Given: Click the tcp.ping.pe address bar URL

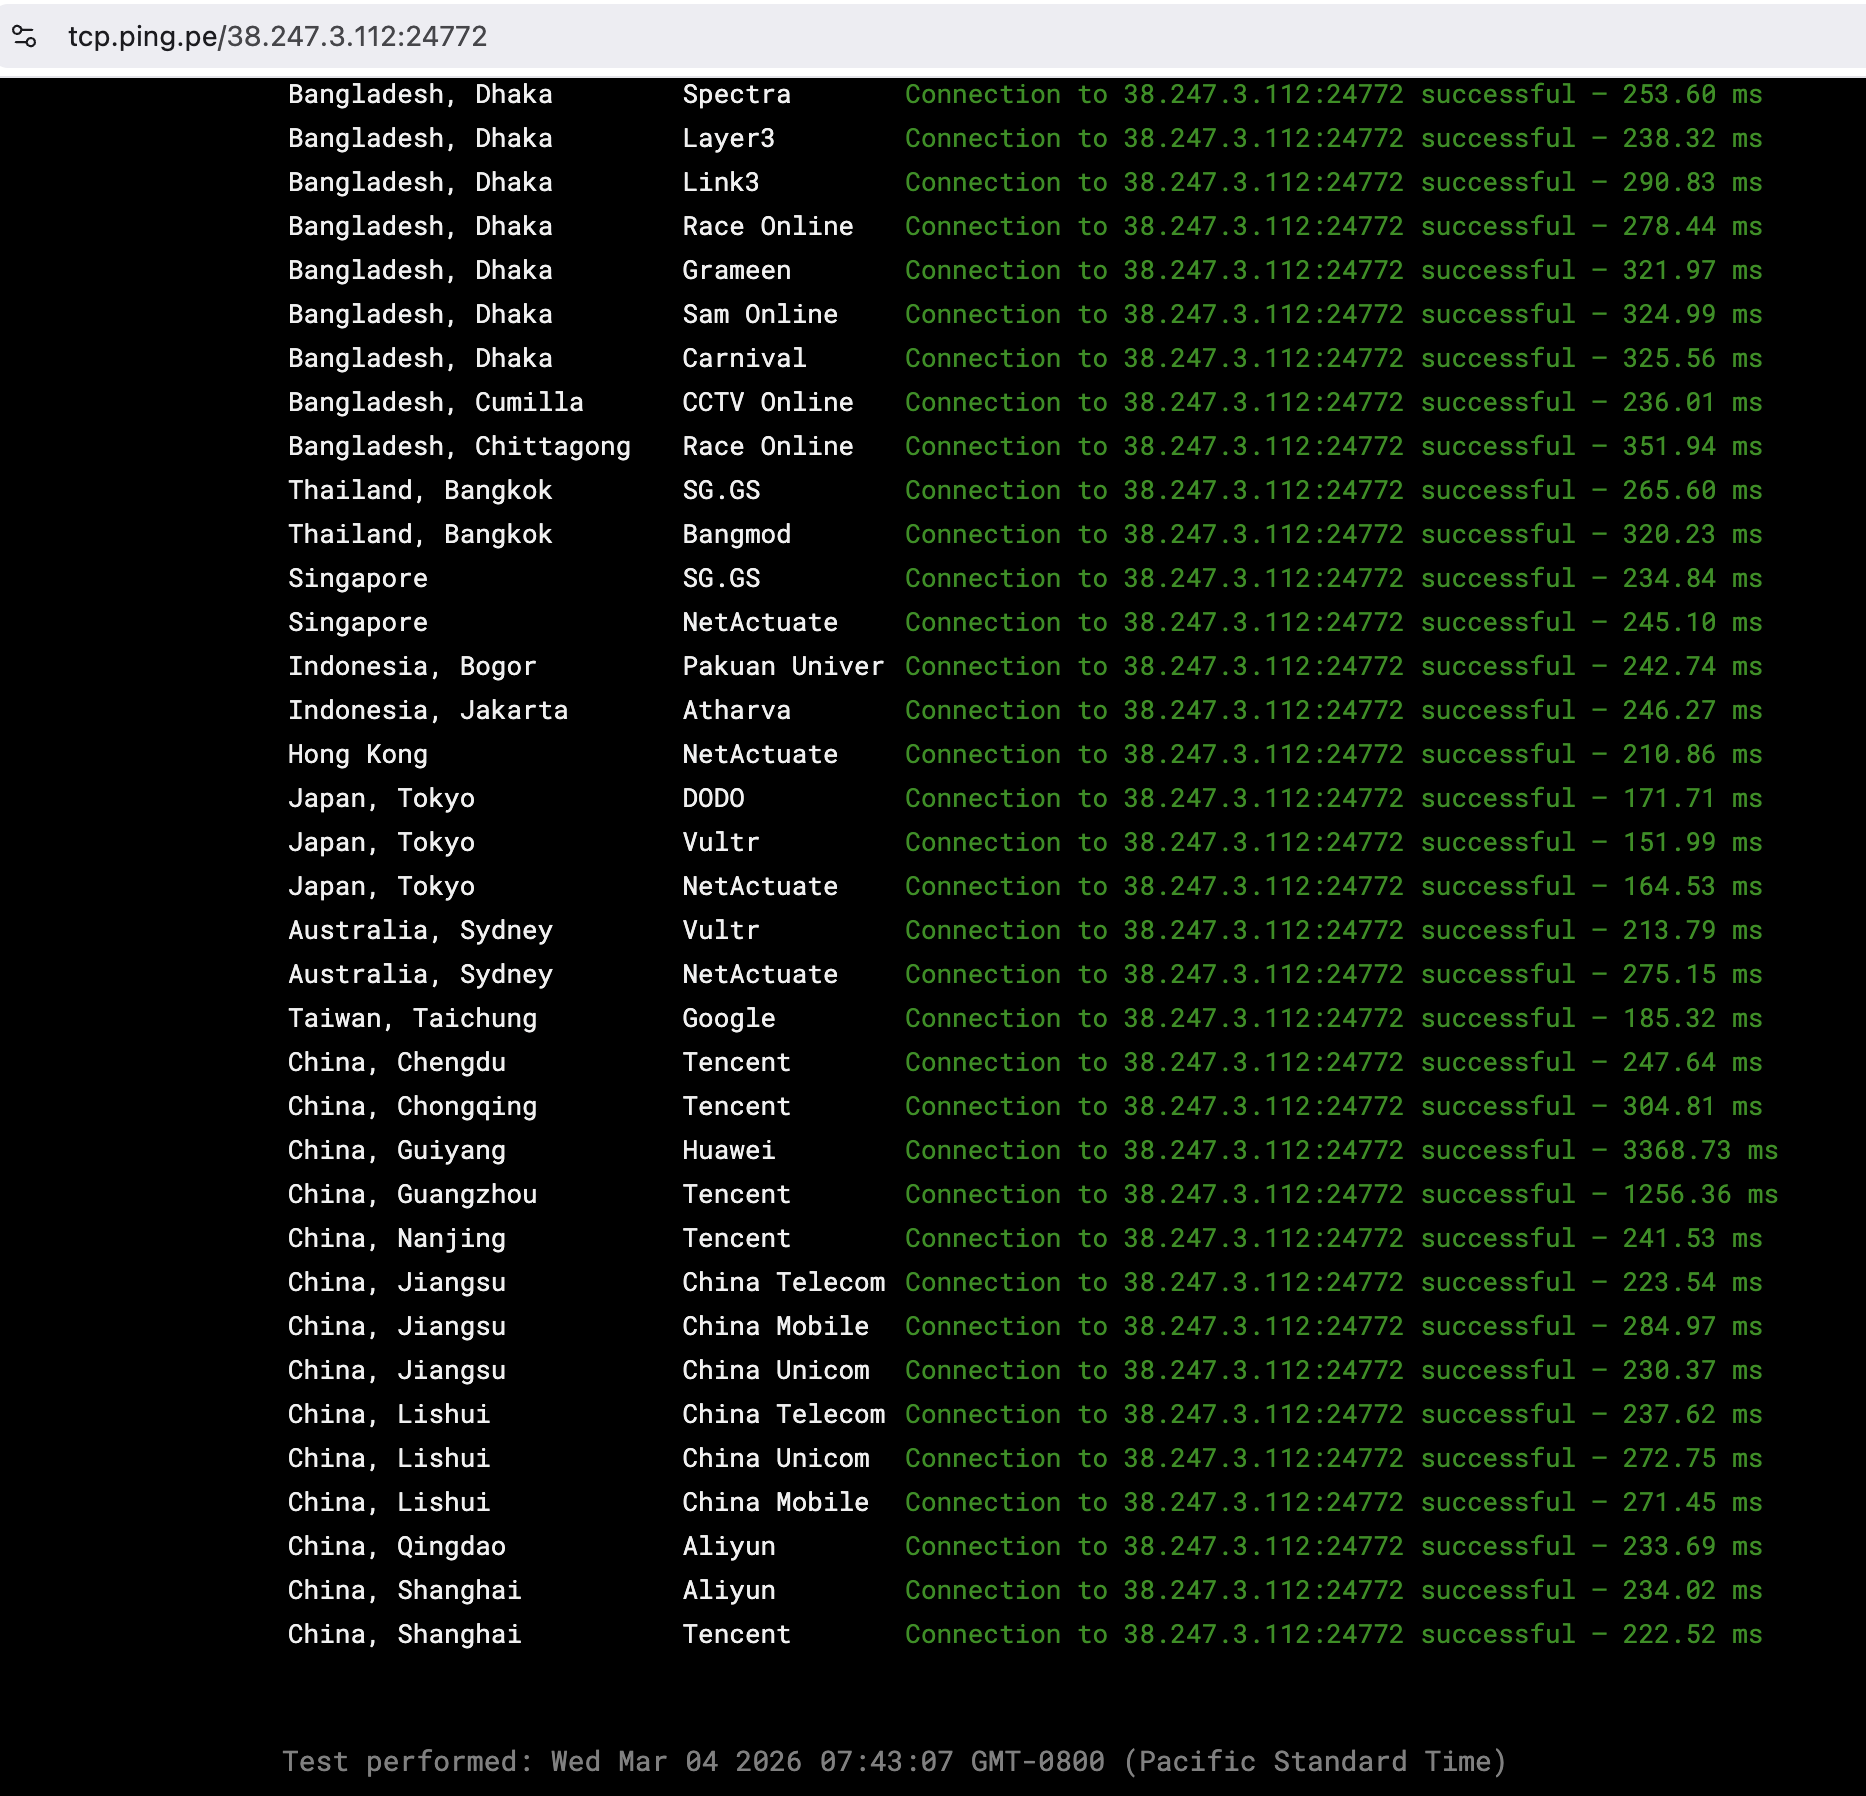Looking at the screenshot, I should [x=277, y=37].
